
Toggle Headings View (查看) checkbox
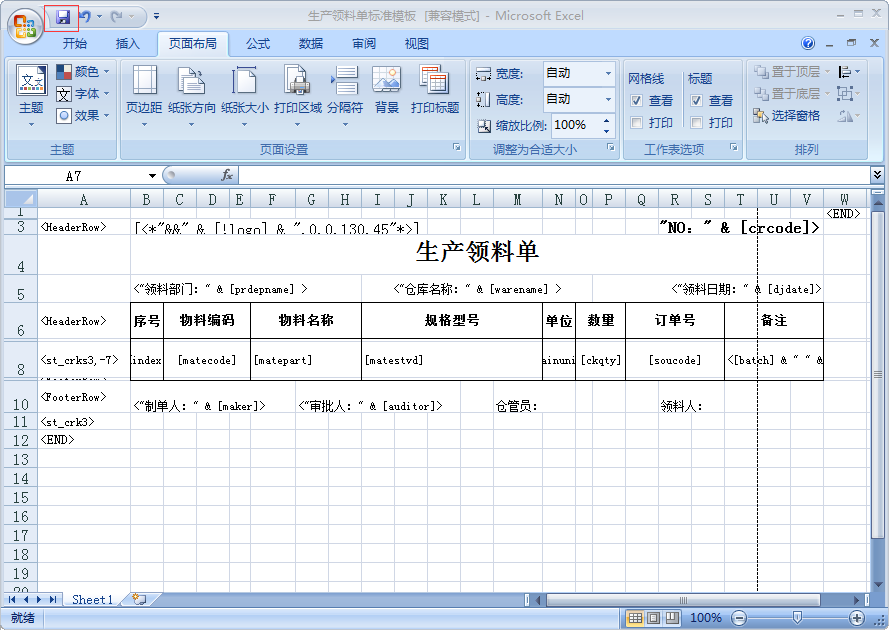(696, 101)
